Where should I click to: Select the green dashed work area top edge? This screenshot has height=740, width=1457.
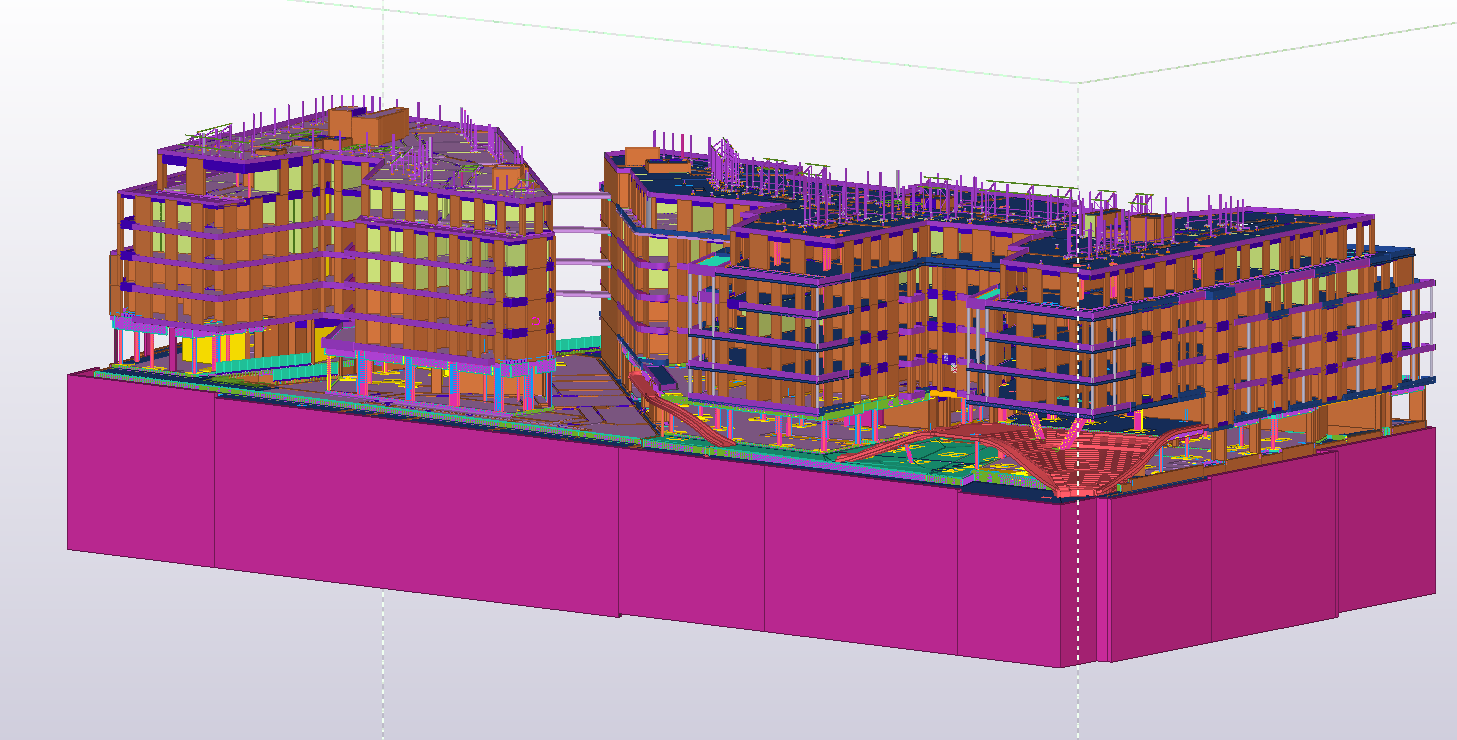[x=700, y=41]
